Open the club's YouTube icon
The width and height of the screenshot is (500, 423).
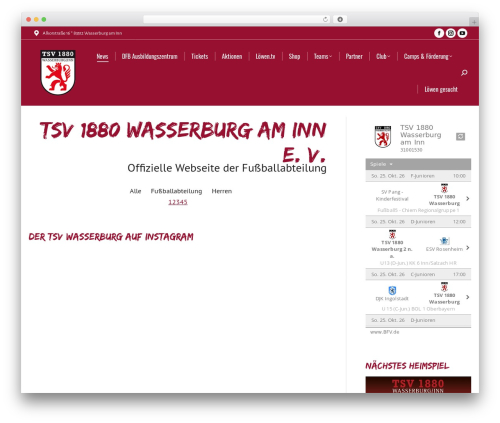coord(462,33)
